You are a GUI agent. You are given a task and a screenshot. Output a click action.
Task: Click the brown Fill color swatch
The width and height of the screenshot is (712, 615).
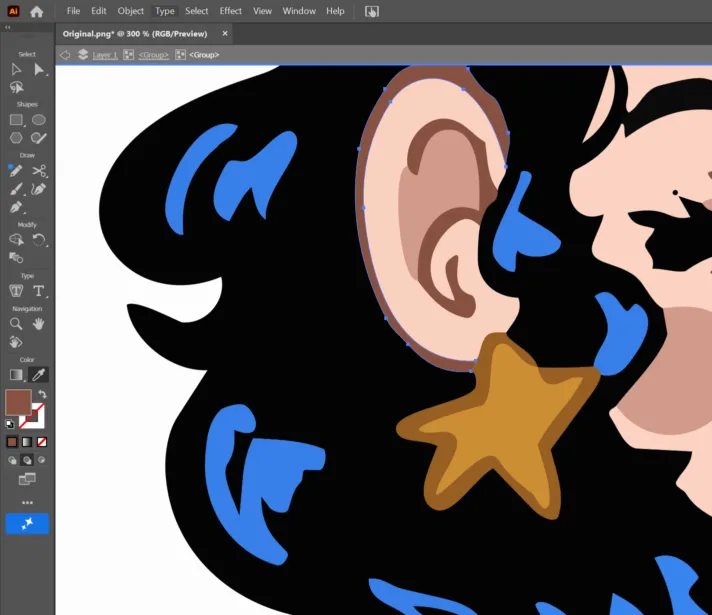tap(18, 402)
